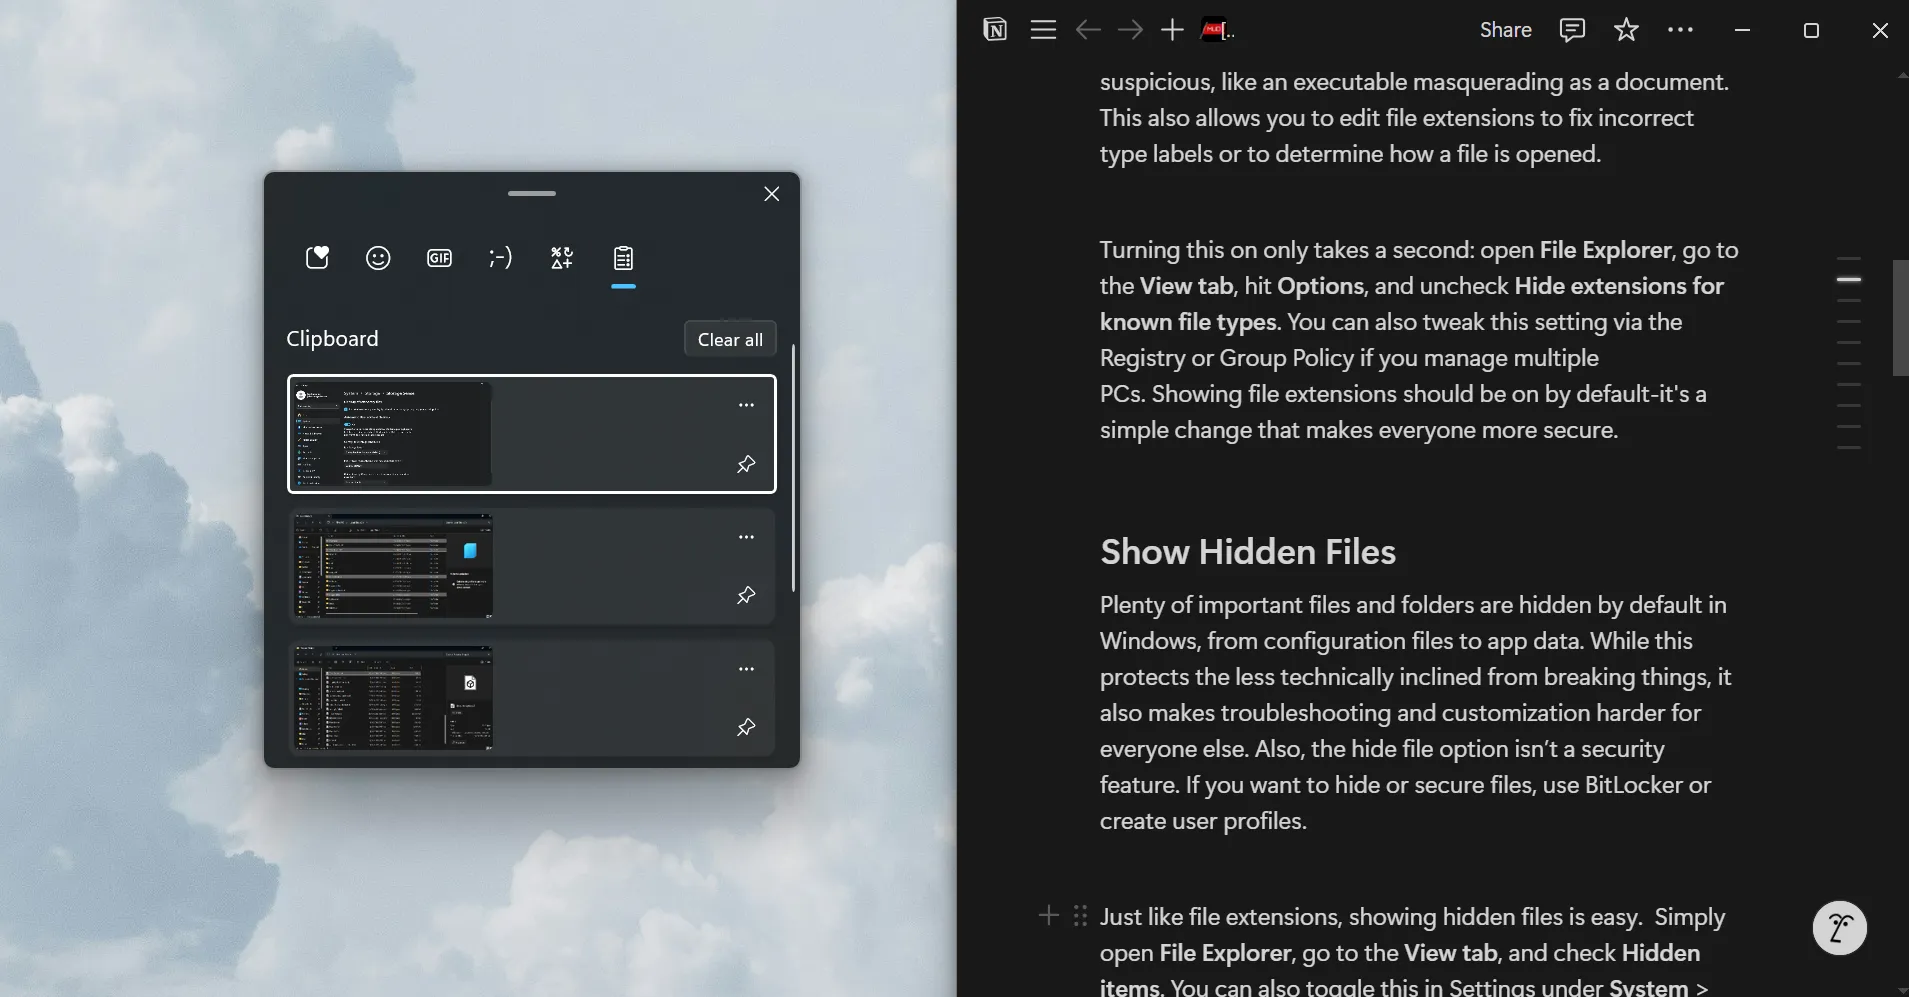
Task: Click the Clear all button
Action: pos(730,339)
